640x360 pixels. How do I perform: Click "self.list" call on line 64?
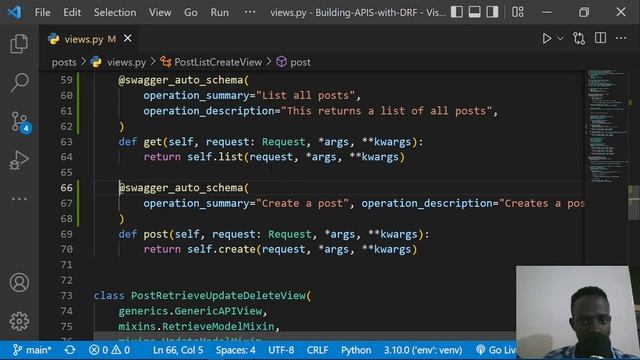215,157
